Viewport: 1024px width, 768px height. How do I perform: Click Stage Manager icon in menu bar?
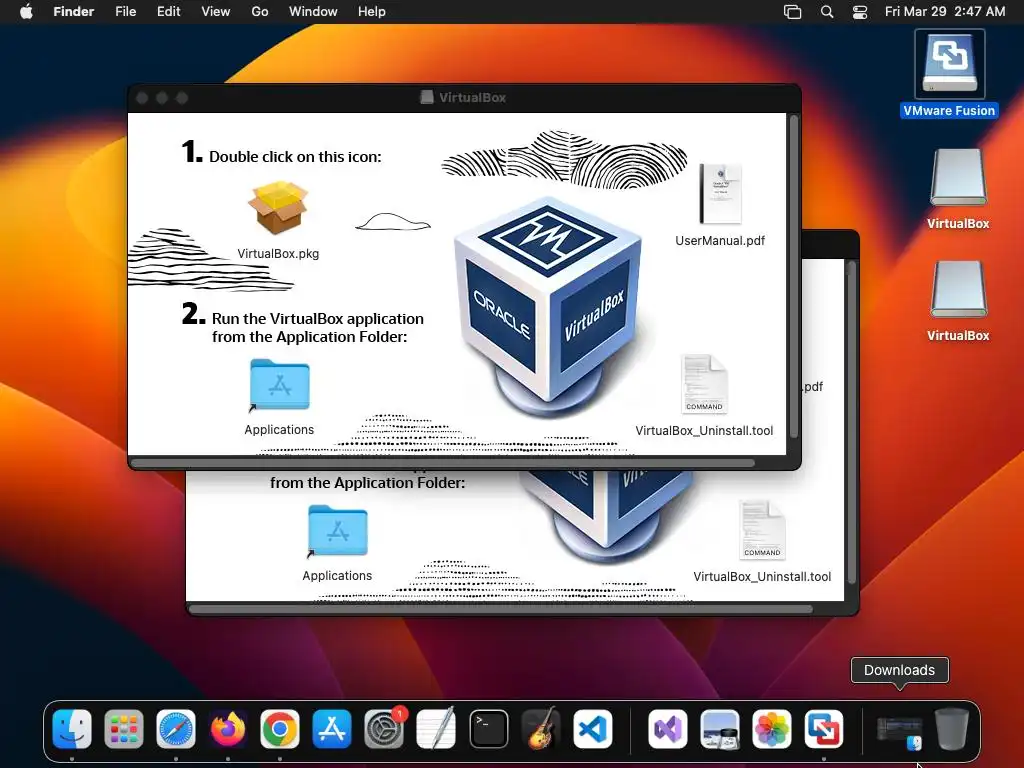[x=793, y=12]
